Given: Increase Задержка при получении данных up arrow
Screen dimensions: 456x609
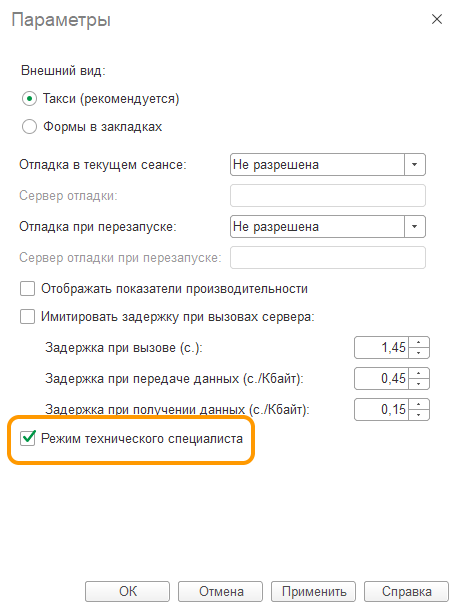Looking at the screenshot, I should [x=419, y=404].
